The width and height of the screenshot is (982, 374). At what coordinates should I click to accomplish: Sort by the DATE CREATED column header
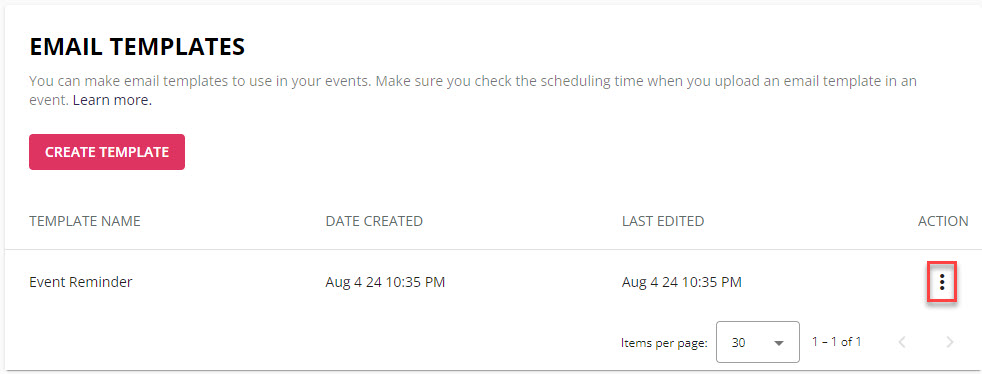coord(374,221)
